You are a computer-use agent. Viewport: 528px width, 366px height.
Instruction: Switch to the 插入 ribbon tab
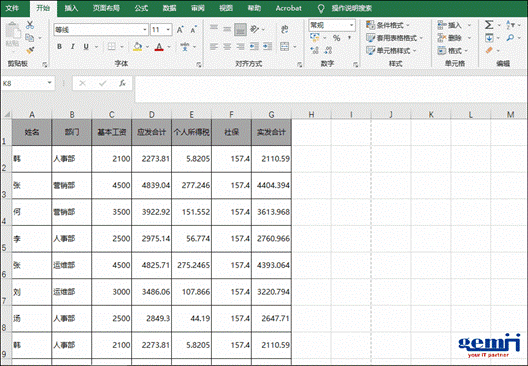[x=71, y=8]
